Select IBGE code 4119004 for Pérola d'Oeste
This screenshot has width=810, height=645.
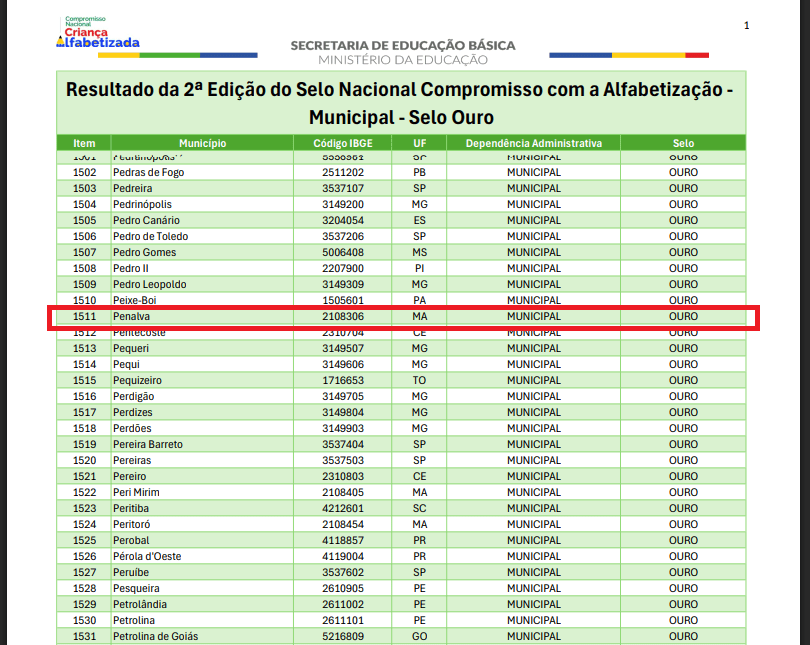point(343,556)
